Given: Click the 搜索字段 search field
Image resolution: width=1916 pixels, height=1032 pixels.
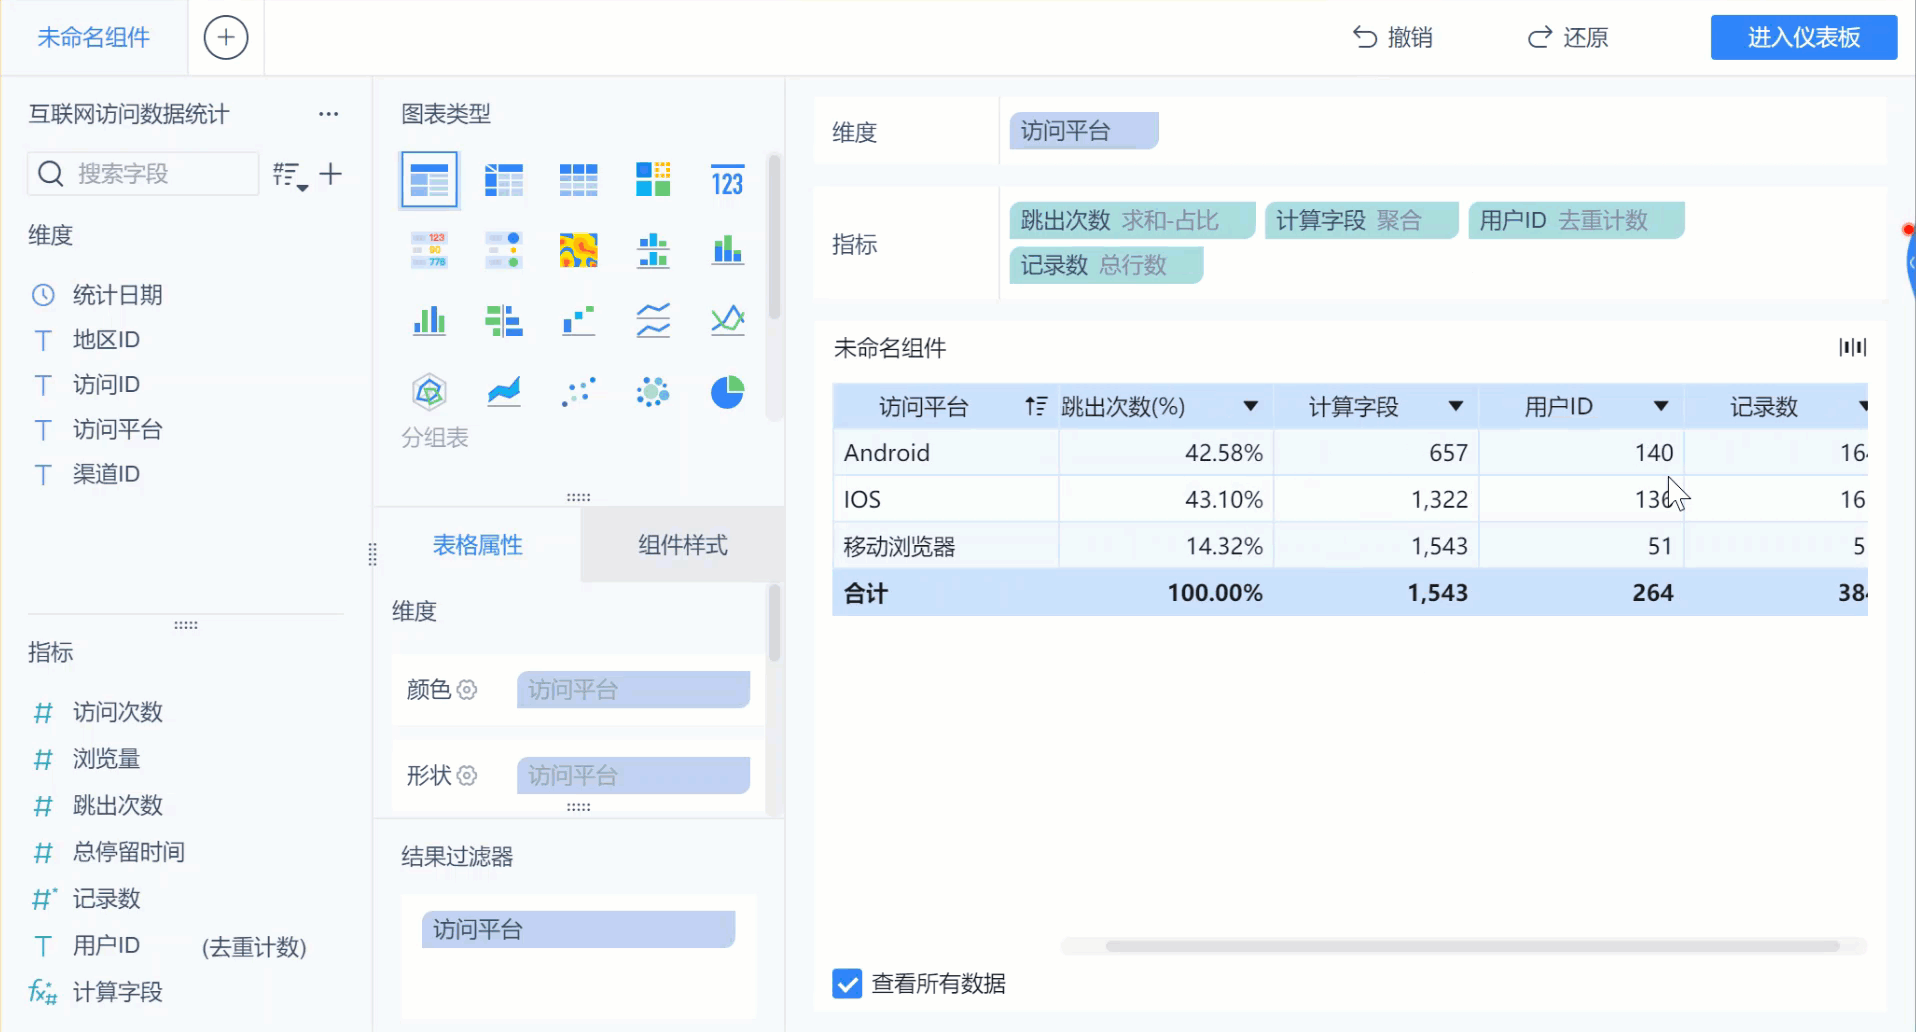Looking at the screenshot, I should 143,174.
